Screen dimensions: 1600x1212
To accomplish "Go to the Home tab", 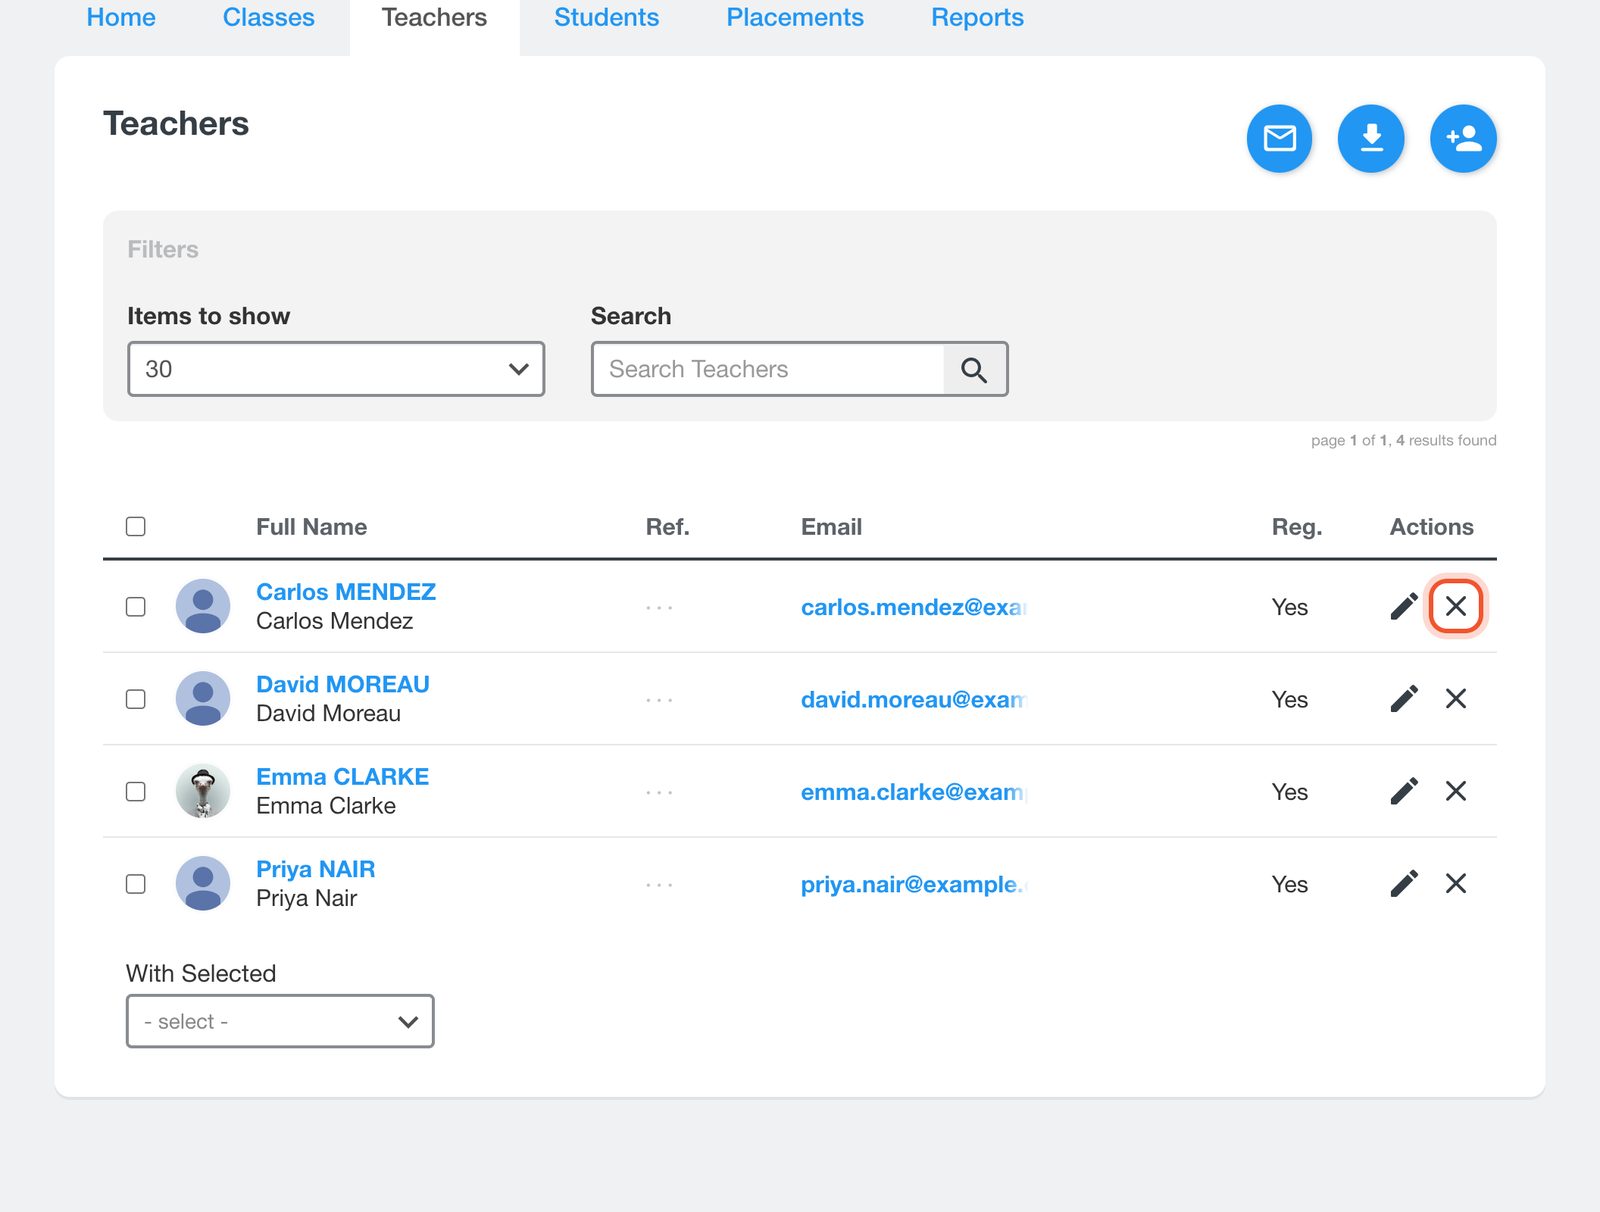I will 121,18.
